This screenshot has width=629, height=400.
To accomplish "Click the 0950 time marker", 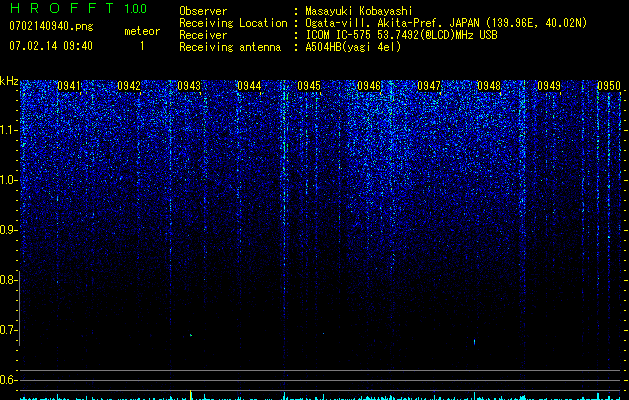I will click(x=609, y=86).
